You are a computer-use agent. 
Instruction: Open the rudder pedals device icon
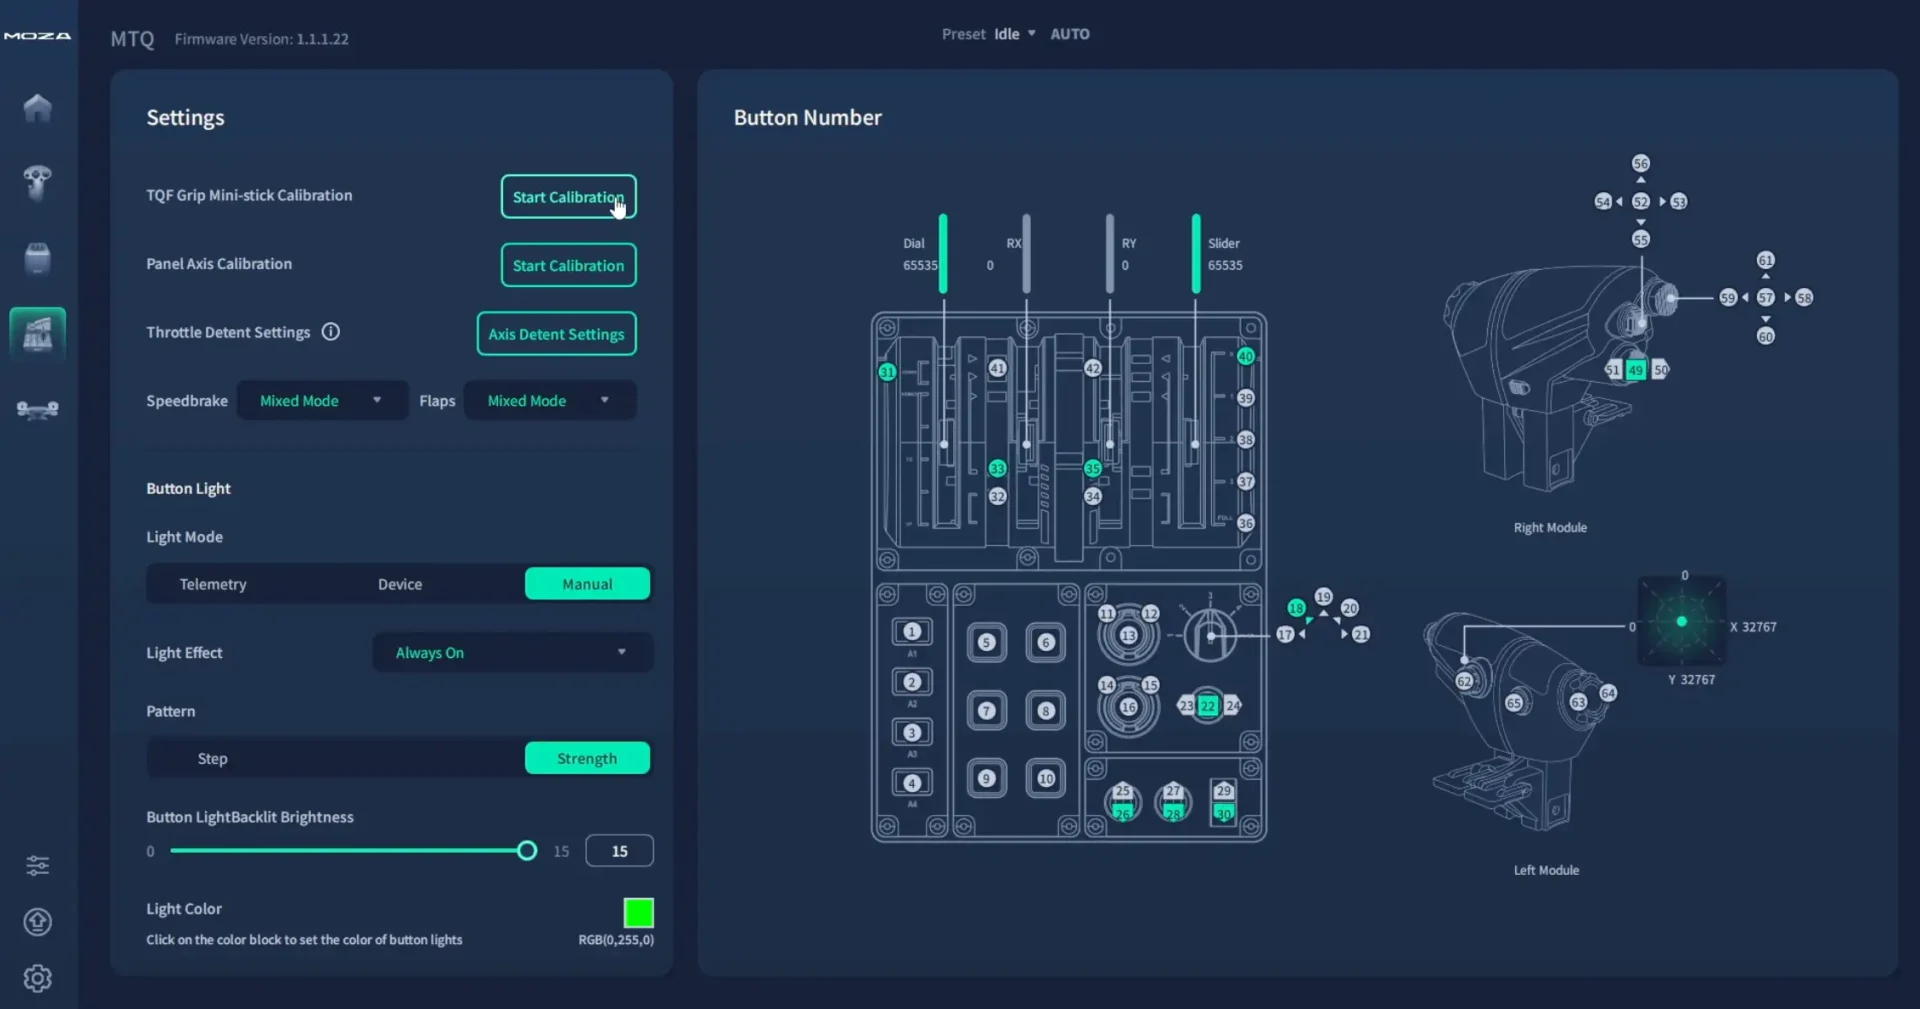pyautogui.click(x=37, y=409)
